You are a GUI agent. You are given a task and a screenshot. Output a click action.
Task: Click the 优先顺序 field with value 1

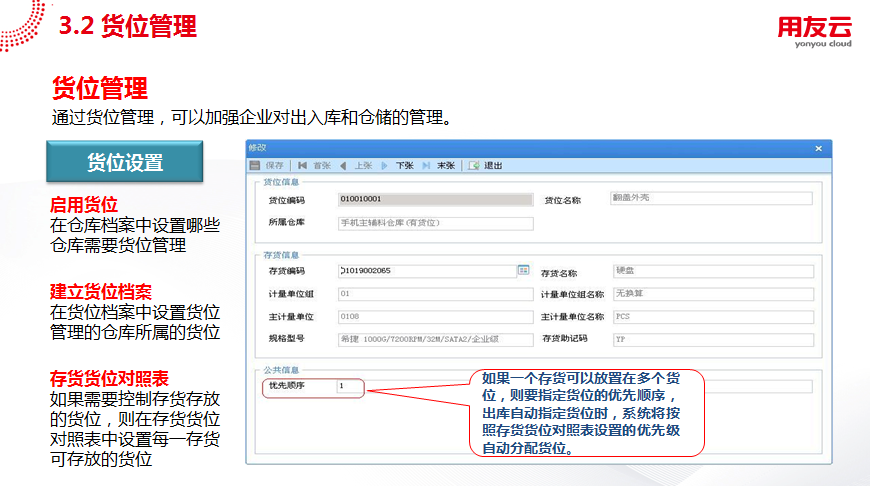[x=350, y=386]
